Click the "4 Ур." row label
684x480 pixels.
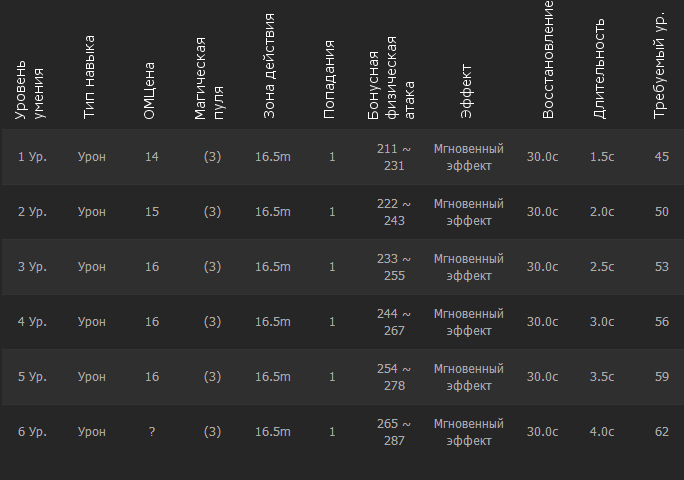(x=33, y=322)
